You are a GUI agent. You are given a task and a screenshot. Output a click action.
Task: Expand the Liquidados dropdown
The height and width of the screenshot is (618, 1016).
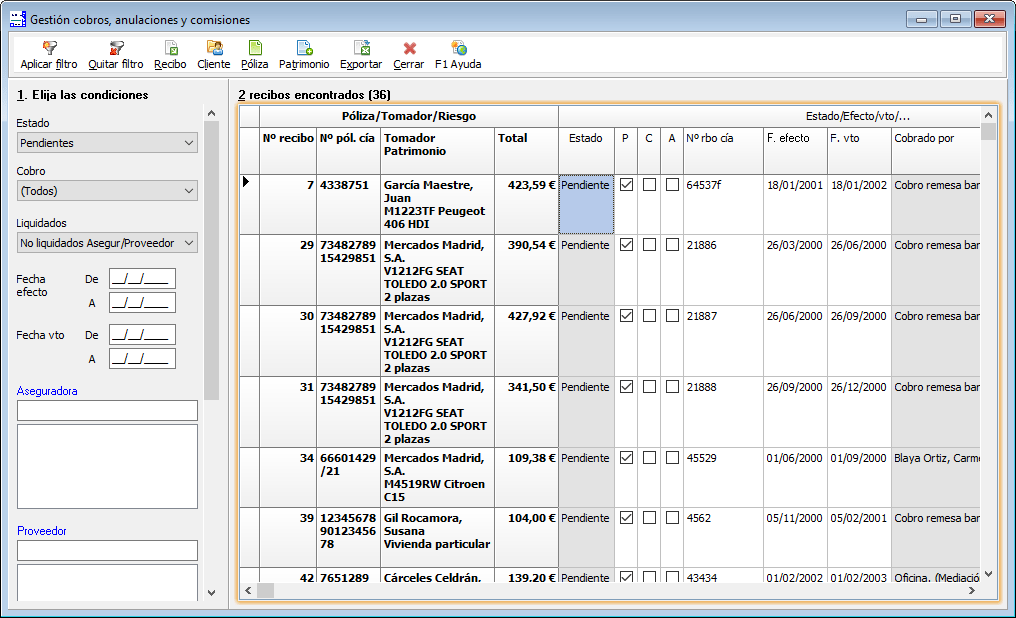[107, 243]
